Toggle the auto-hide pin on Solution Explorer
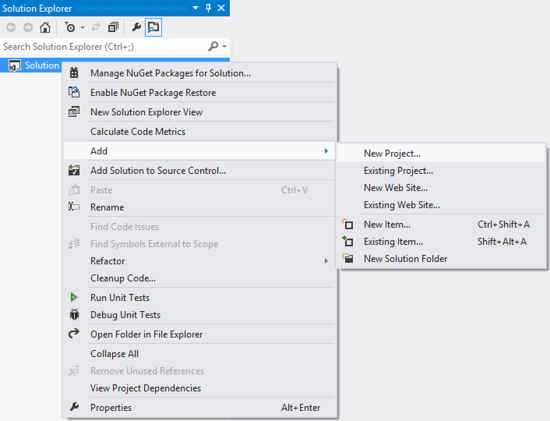 pos(208,8)
